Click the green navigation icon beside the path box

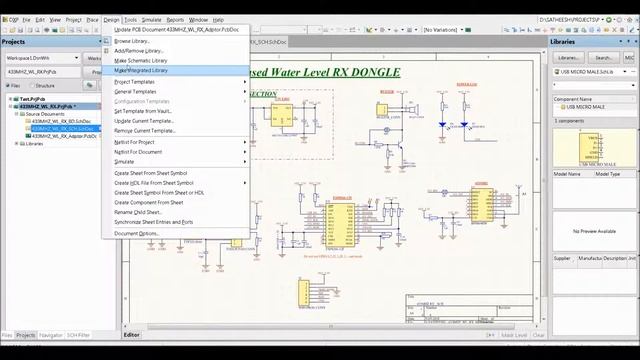(609, 20)
